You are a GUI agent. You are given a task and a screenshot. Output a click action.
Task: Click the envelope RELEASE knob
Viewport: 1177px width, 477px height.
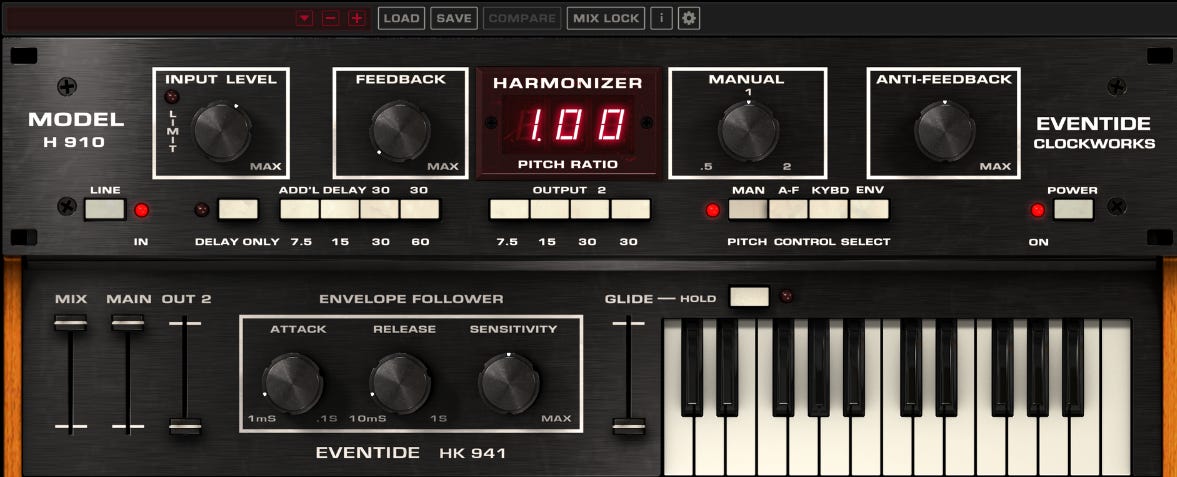point(400,383)
